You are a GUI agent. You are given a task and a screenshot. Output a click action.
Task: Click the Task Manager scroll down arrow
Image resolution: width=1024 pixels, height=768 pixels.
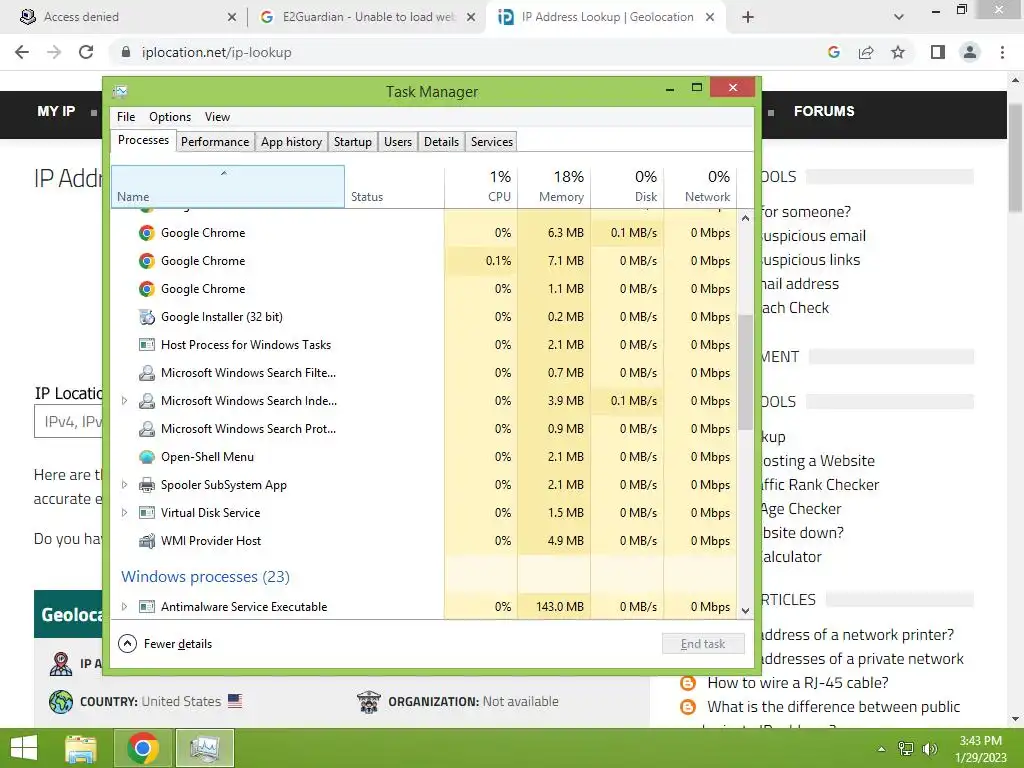[x=745, y=611]
